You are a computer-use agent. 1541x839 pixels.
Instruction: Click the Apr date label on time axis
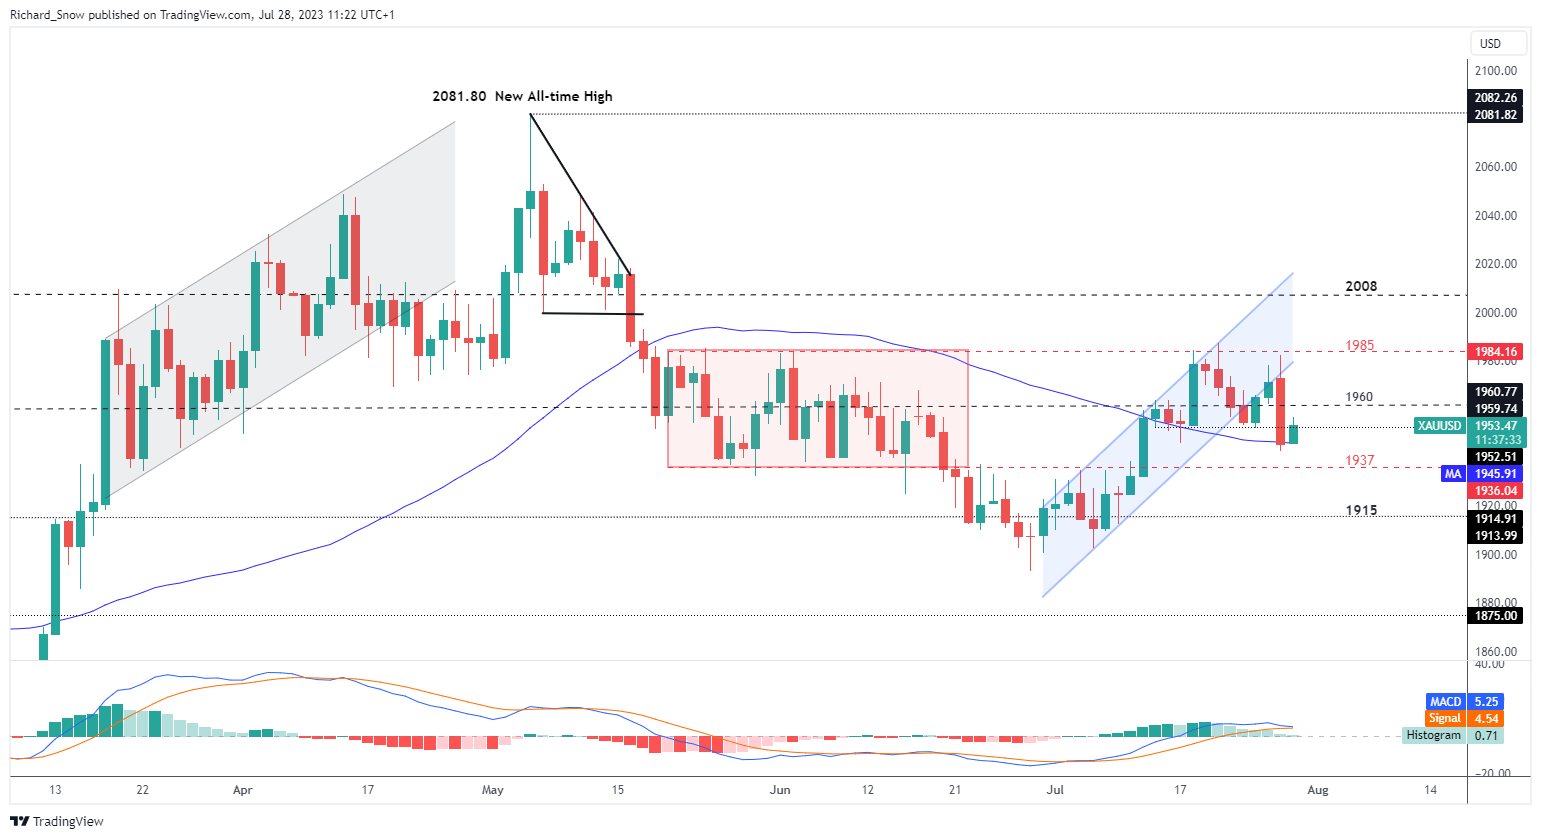click(242, 790)
